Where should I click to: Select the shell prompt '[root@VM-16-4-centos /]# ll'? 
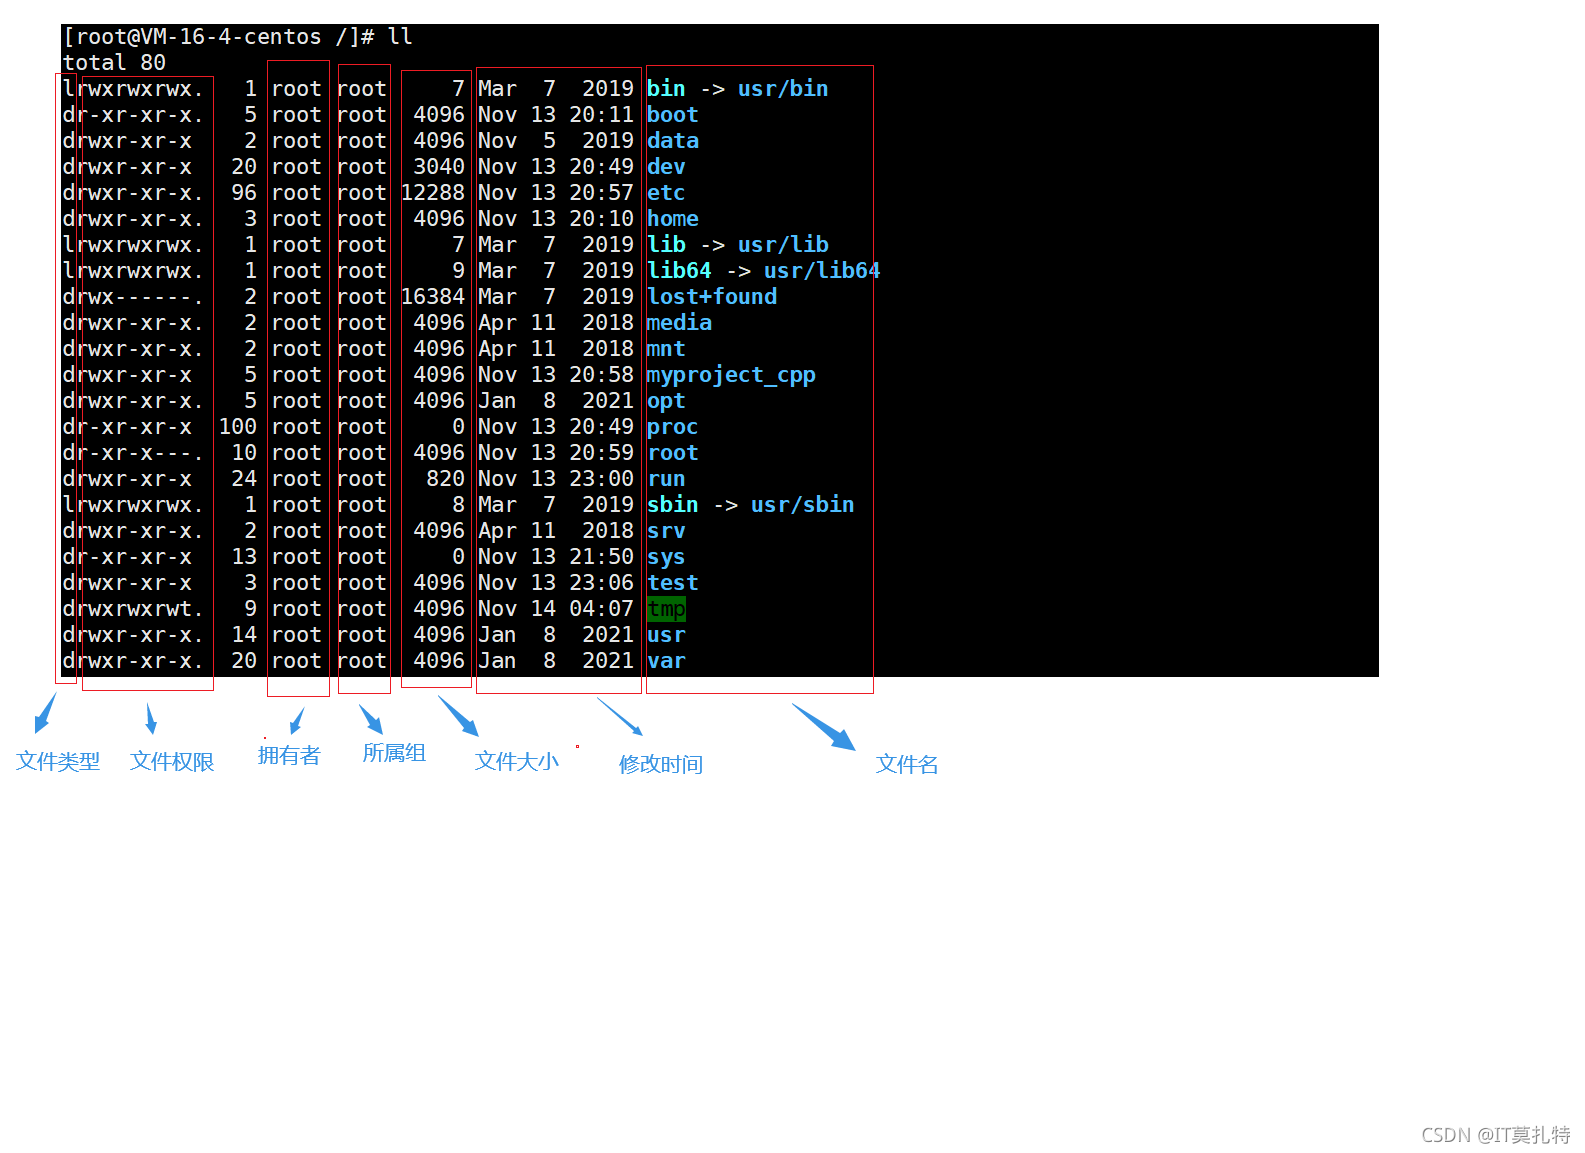[237, 37]
